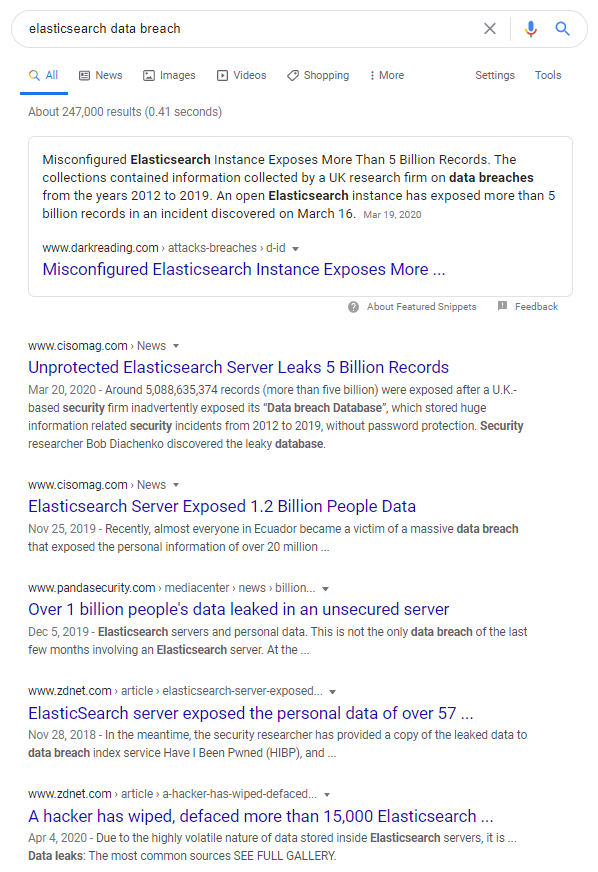Click inside the elasticsearch data breach search field
The width and height of the screenshot is (598, 872).
[x=250, y=28]
